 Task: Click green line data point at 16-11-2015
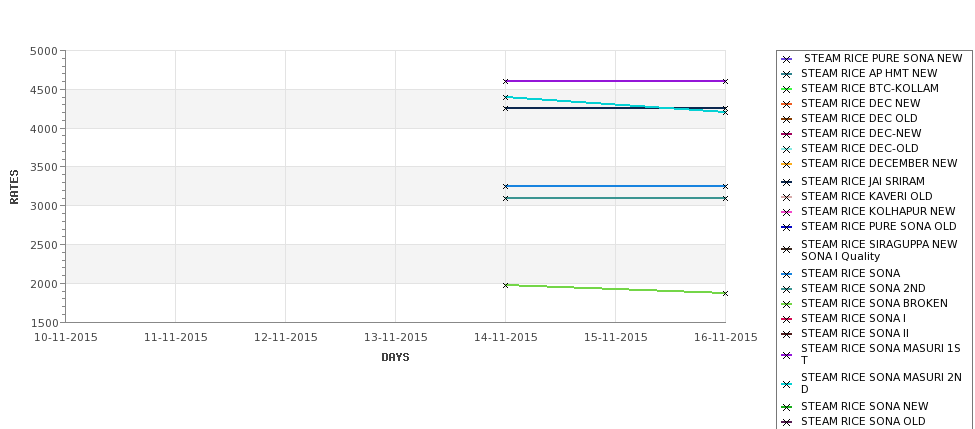click(725, 293)
